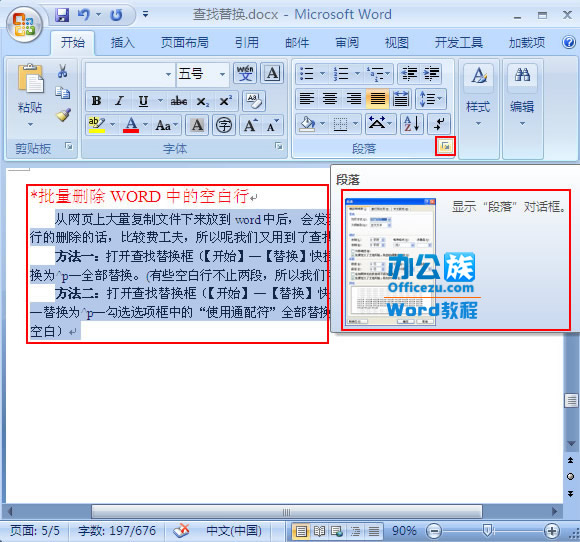Screen dimensions: 580x542
Task: Click the horizontal scrollbar thumb
Action: [287, 512]
